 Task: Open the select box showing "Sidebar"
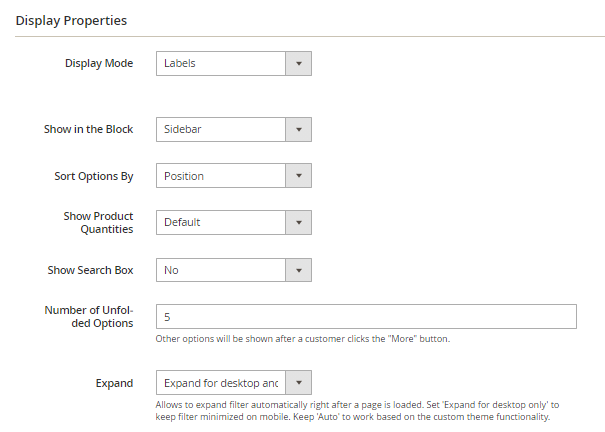coord(222,129)
